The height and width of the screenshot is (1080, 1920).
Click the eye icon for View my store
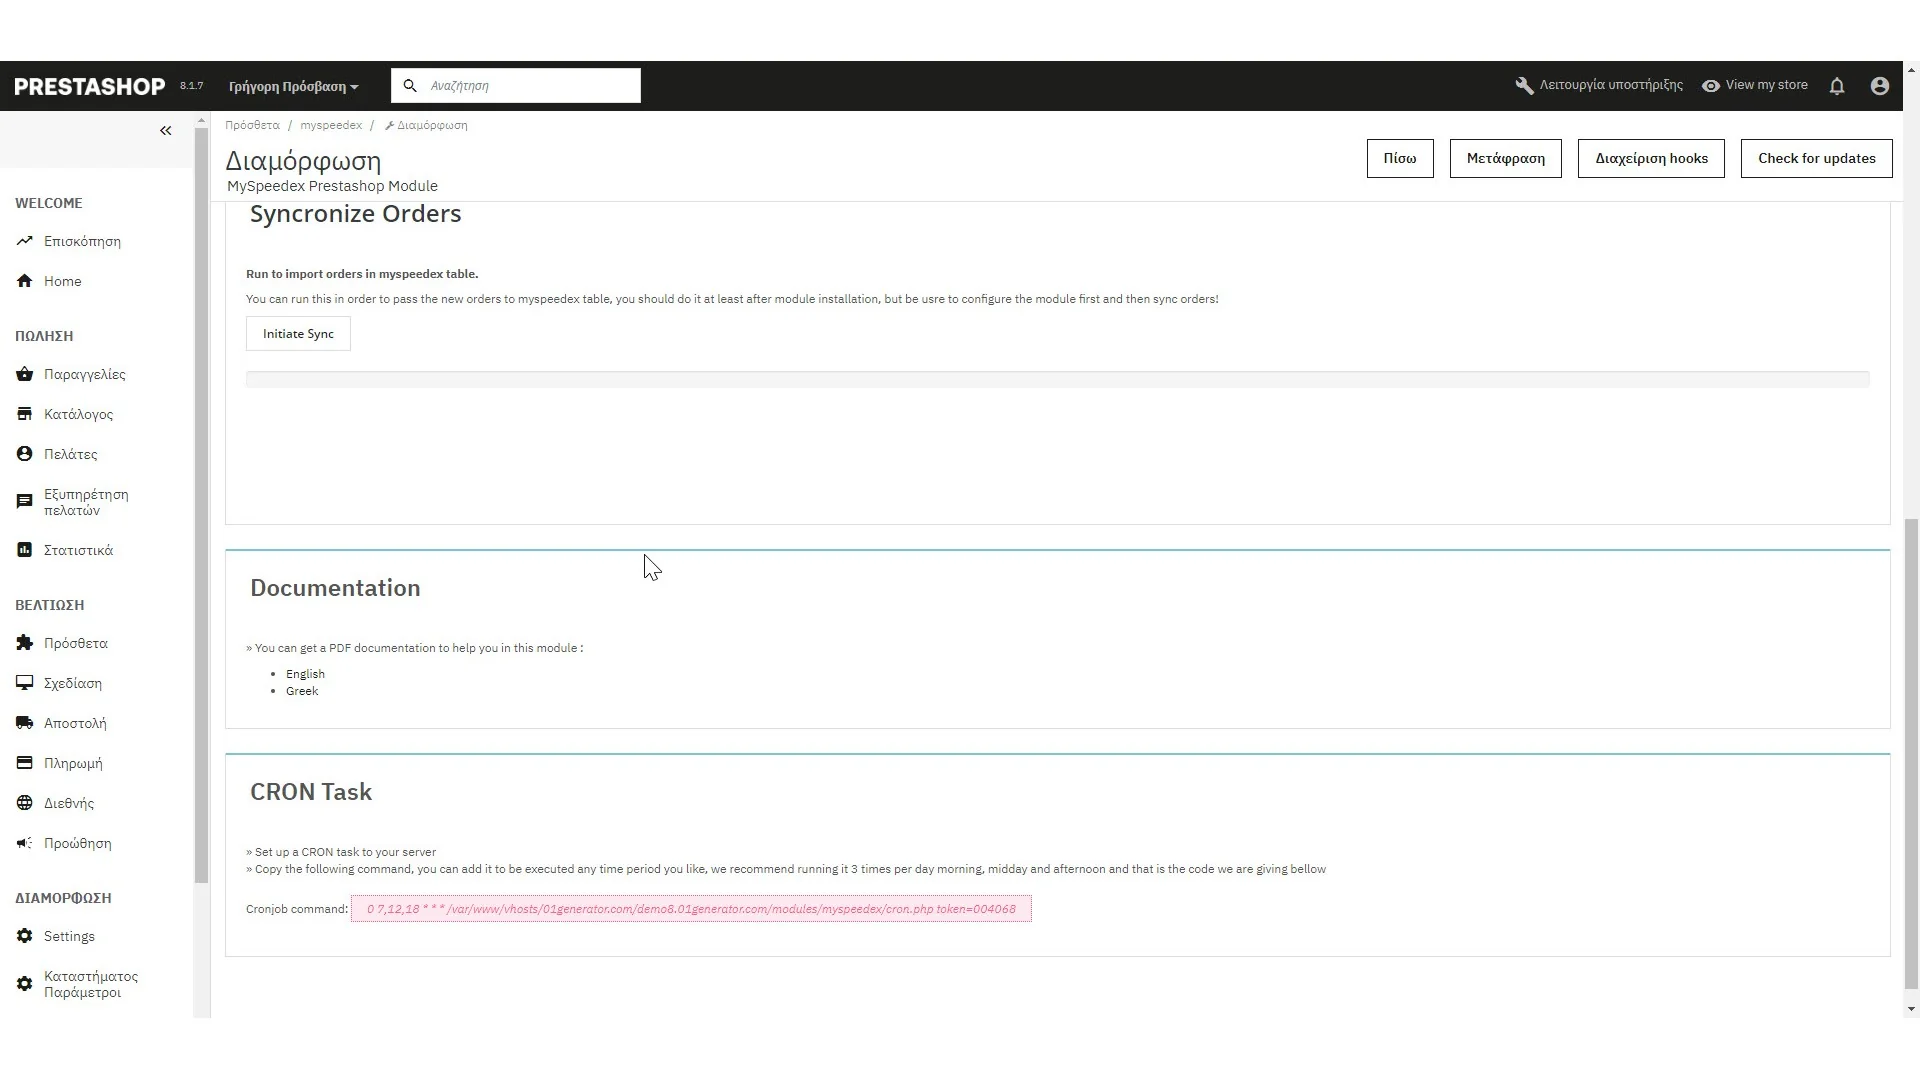coord(1711,86)
